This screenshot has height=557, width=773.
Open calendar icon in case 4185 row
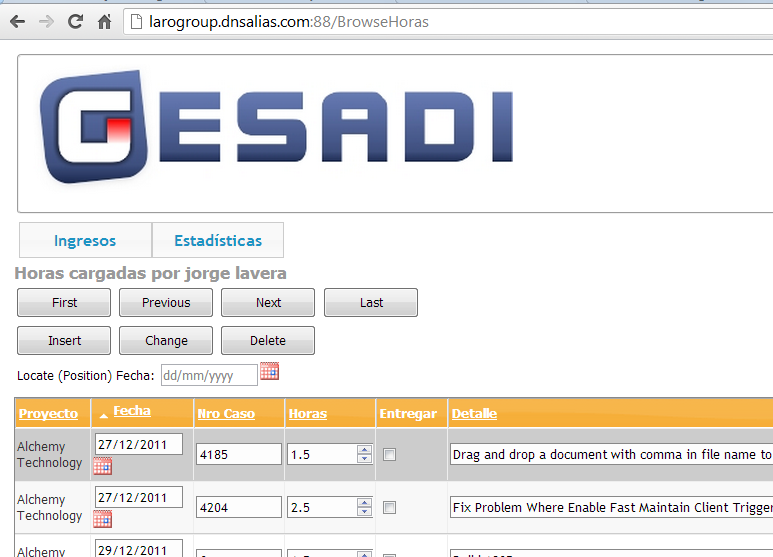(x=103, y=466)
